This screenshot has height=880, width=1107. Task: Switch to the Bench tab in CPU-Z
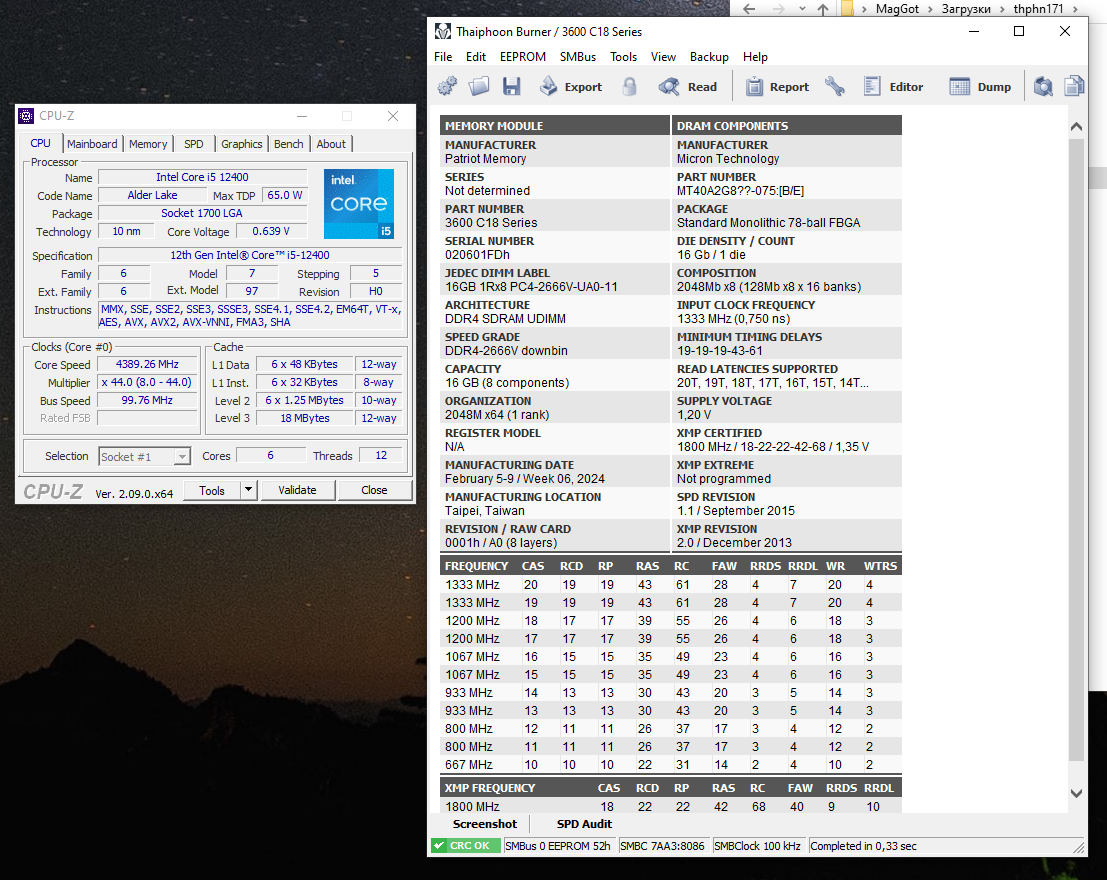click(x=289, y=143)
